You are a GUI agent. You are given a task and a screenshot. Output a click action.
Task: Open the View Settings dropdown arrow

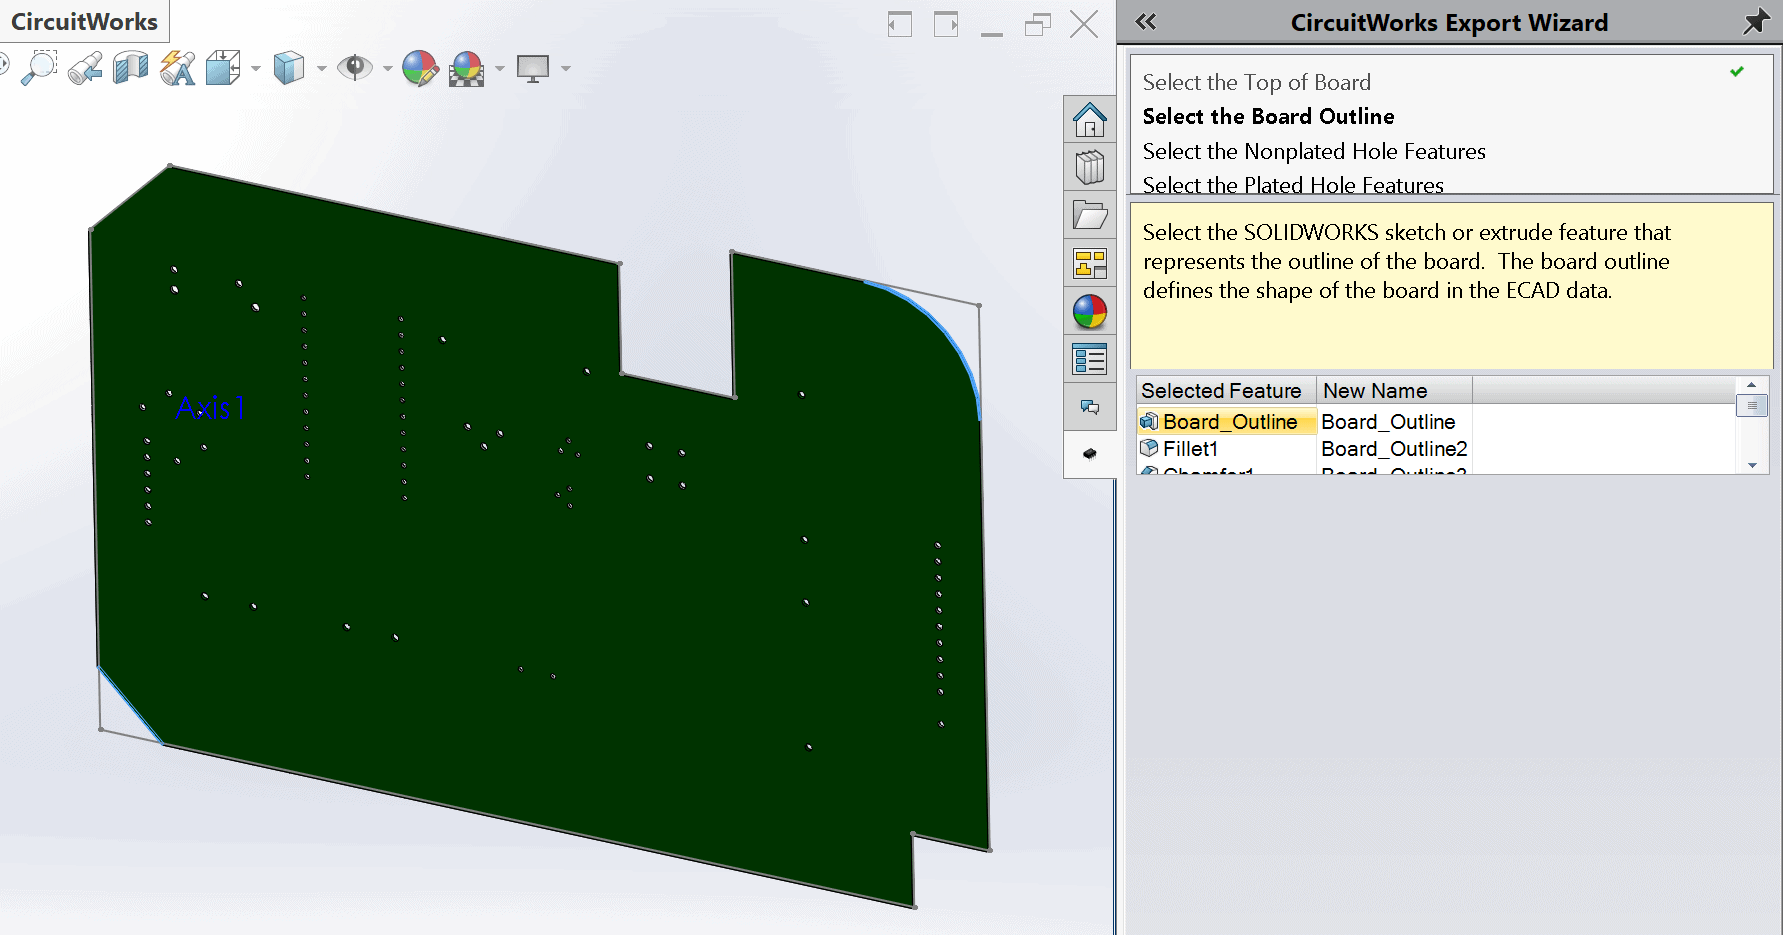pos(566,69)
